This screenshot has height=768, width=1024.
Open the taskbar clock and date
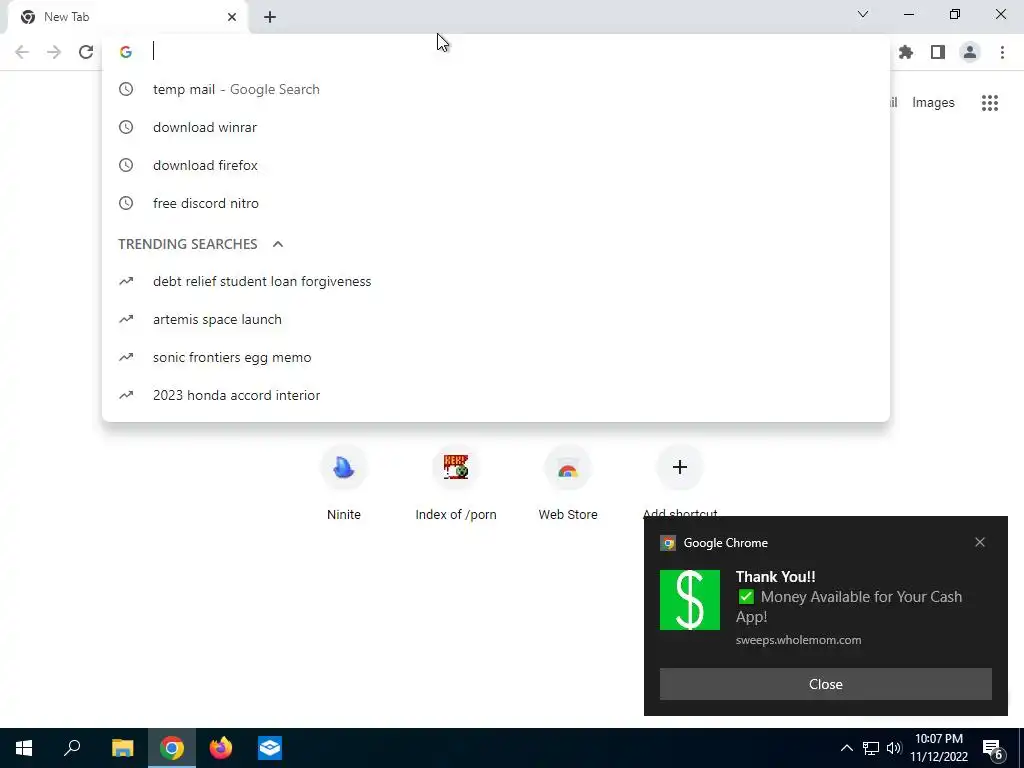[938, 748]
